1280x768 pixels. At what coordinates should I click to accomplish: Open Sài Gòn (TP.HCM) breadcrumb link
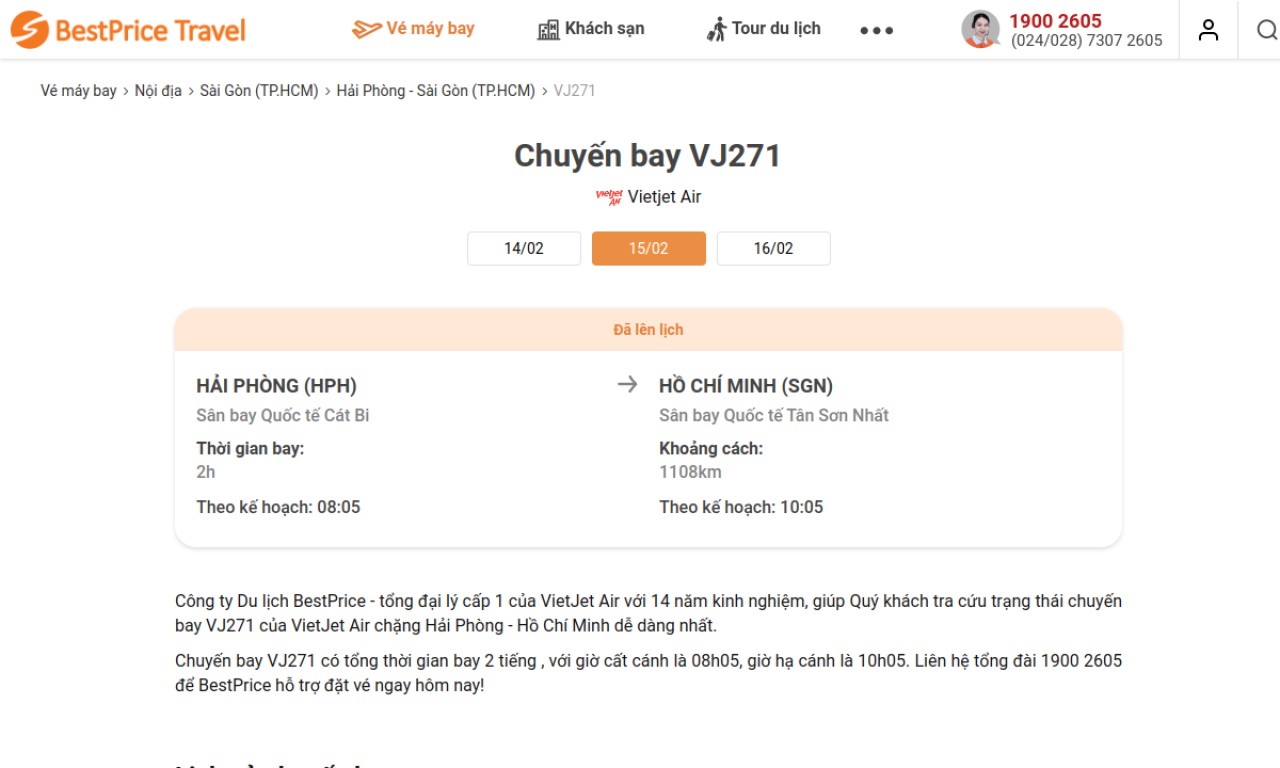coord(259,90)
